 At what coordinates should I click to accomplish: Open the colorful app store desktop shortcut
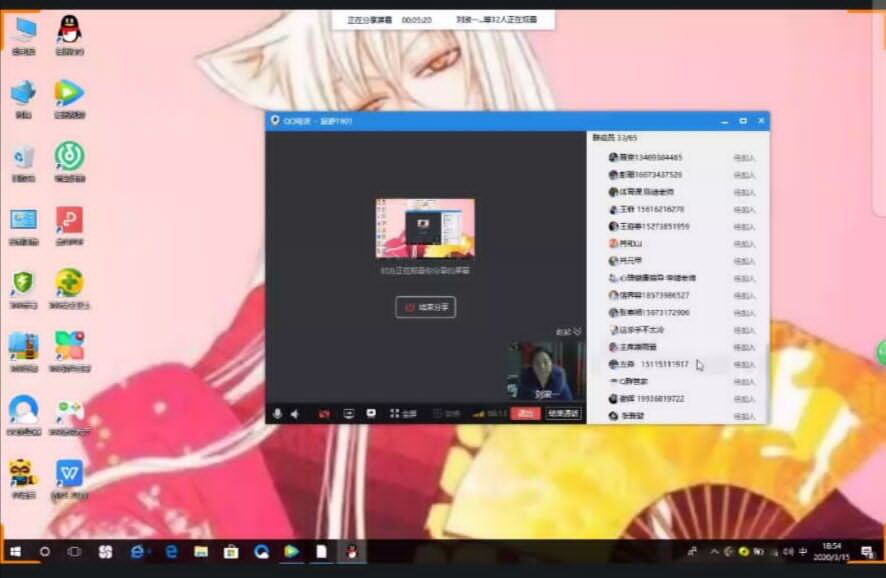tap(70, 351)
